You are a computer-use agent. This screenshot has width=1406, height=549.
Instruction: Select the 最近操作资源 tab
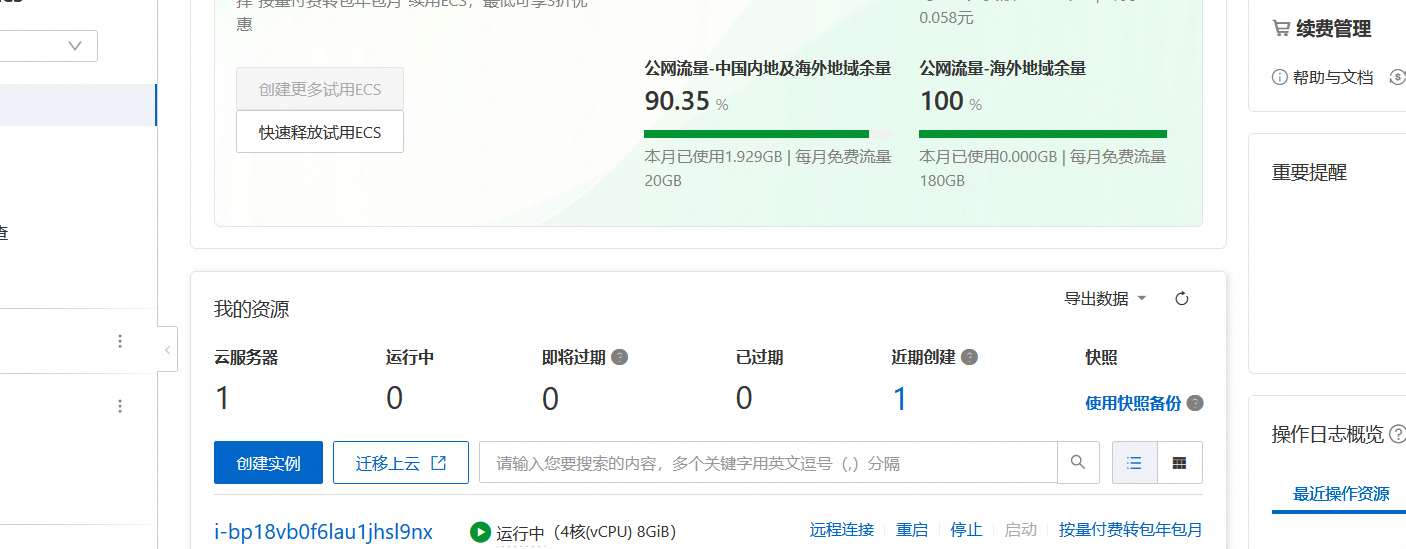point(1341,494)
